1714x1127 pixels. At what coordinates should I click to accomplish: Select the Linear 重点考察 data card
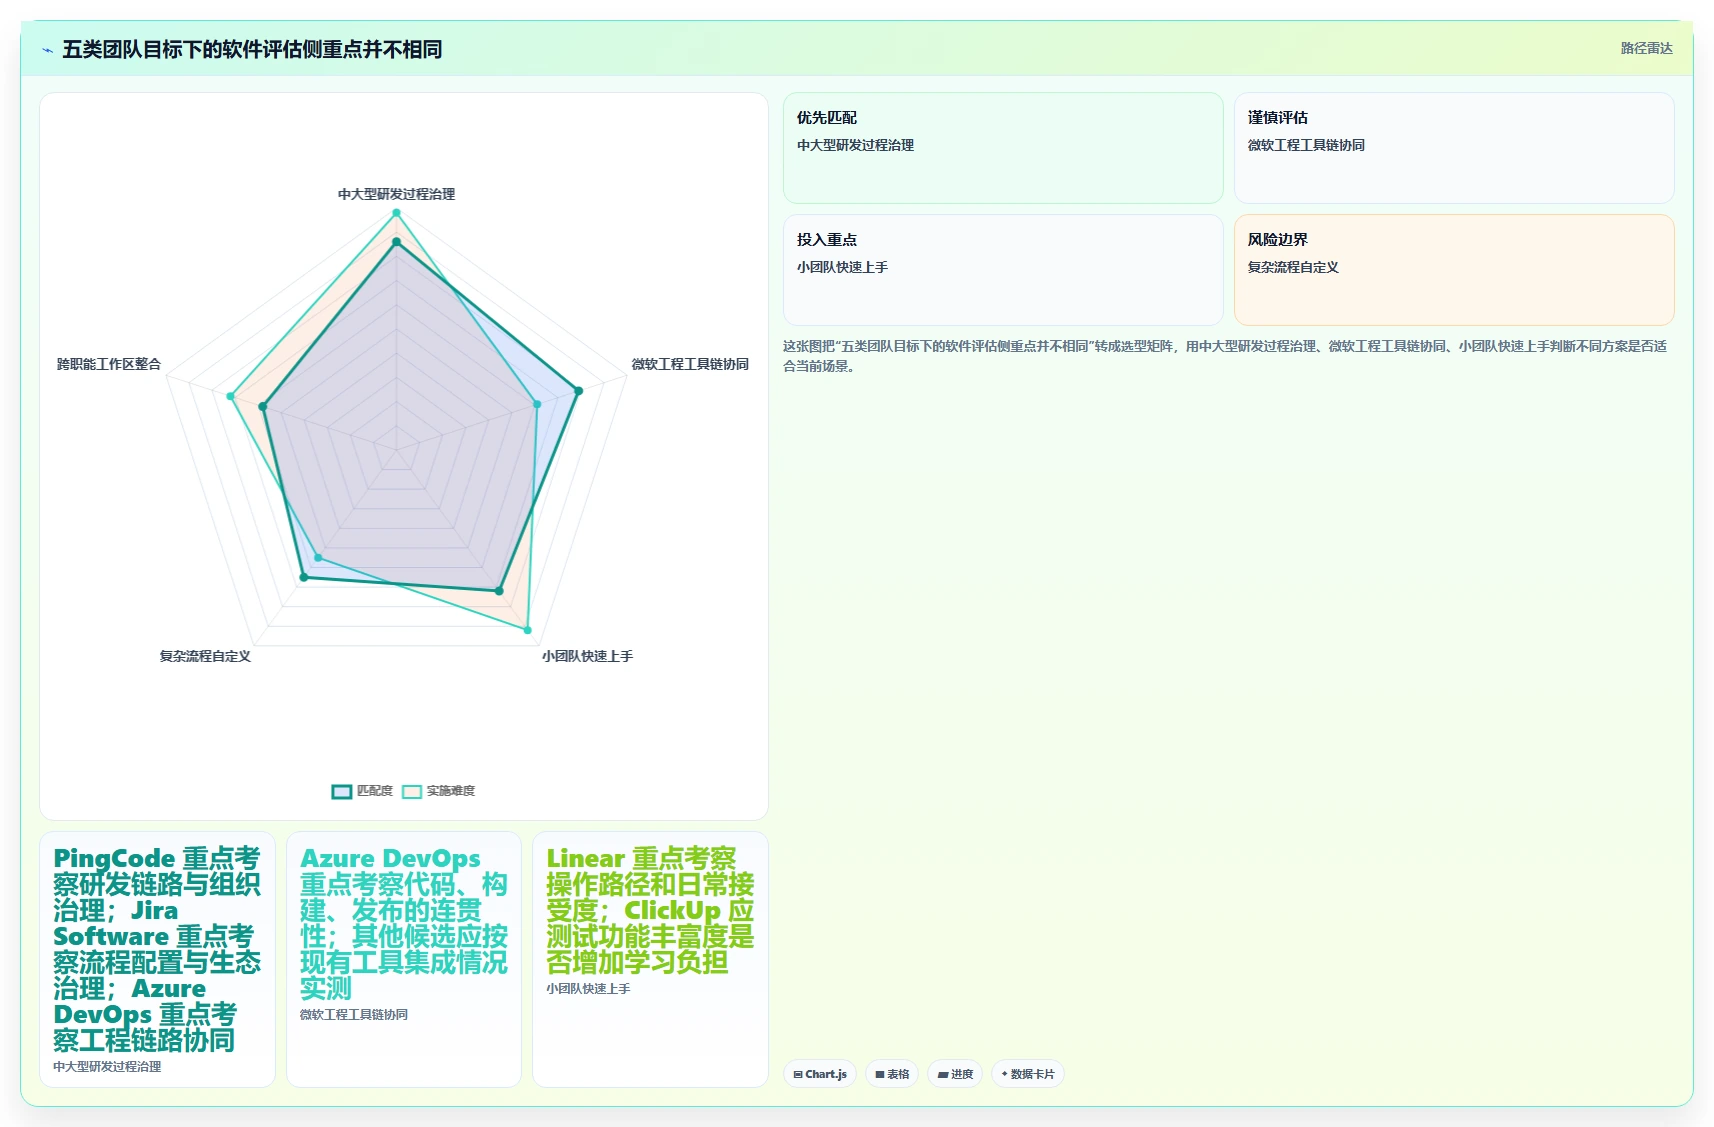650,959
